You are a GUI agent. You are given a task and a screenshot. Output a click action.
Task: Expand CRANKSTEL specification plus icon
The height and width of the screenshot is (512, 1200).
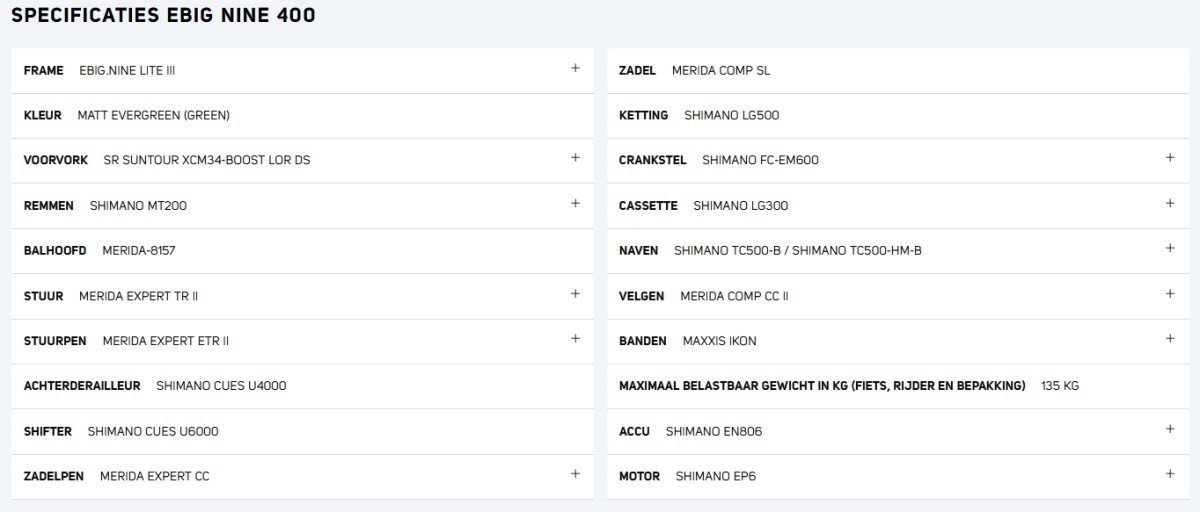1170,158
